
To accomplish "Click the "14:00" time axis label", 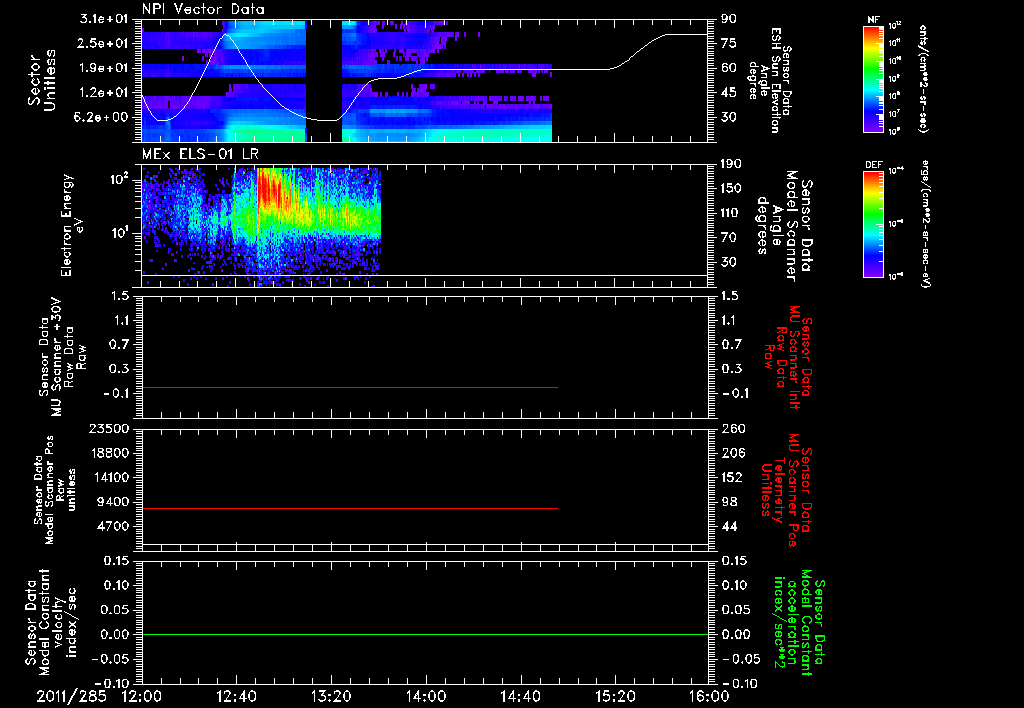I will (x=426, y=696).
